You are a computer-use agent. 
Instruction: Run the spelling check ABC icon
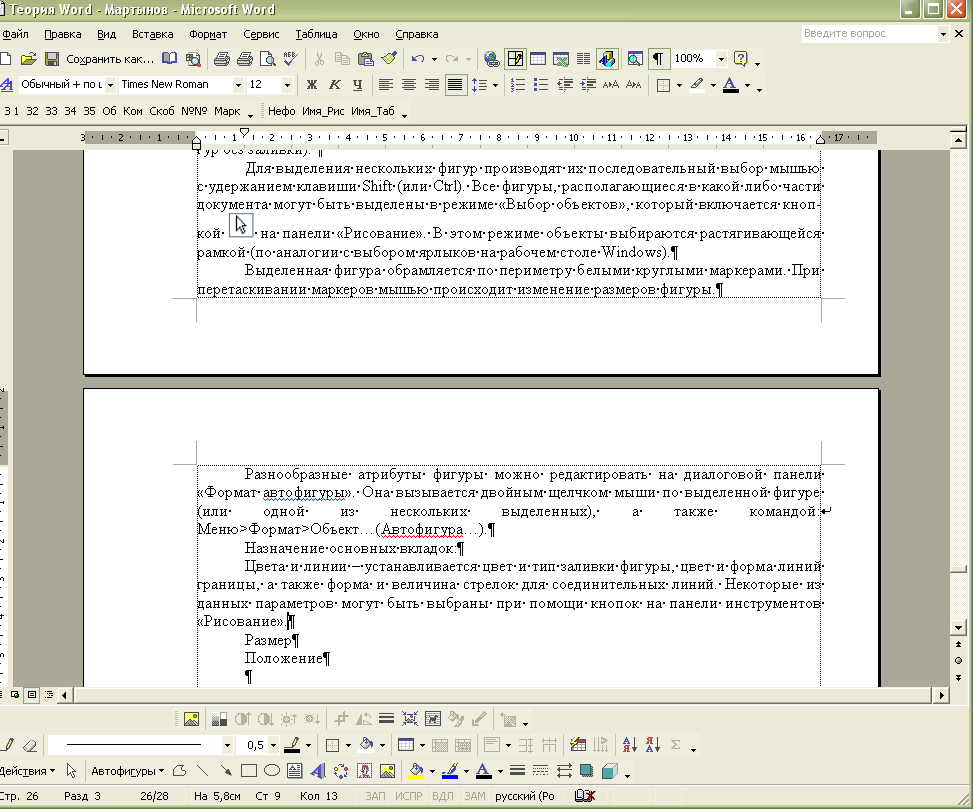290,59
